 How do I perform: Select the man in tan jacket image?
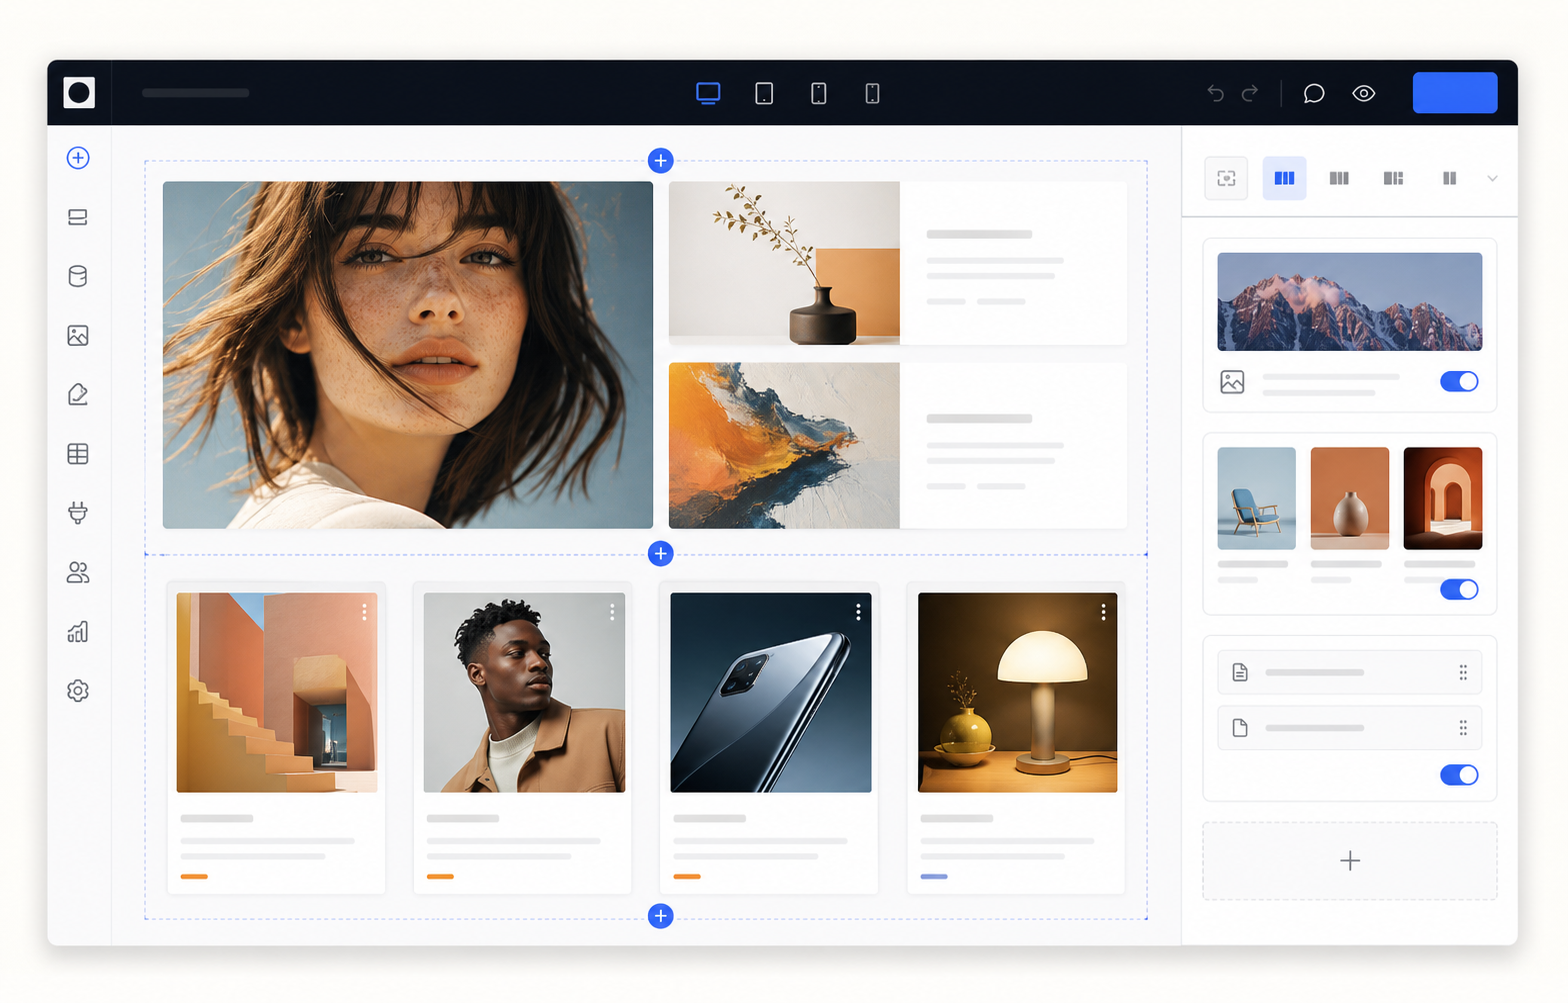(x=524, y=692)
